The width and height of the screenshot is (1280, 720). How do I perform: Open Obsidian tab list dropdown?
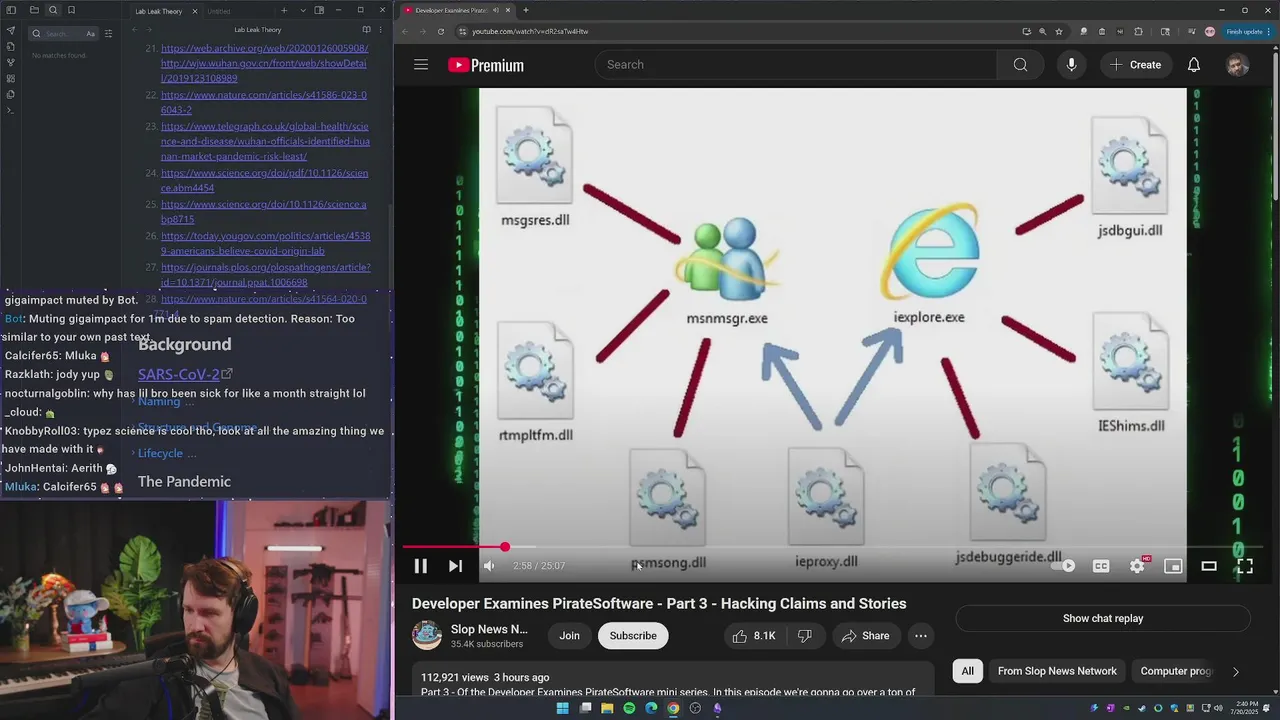303,10
